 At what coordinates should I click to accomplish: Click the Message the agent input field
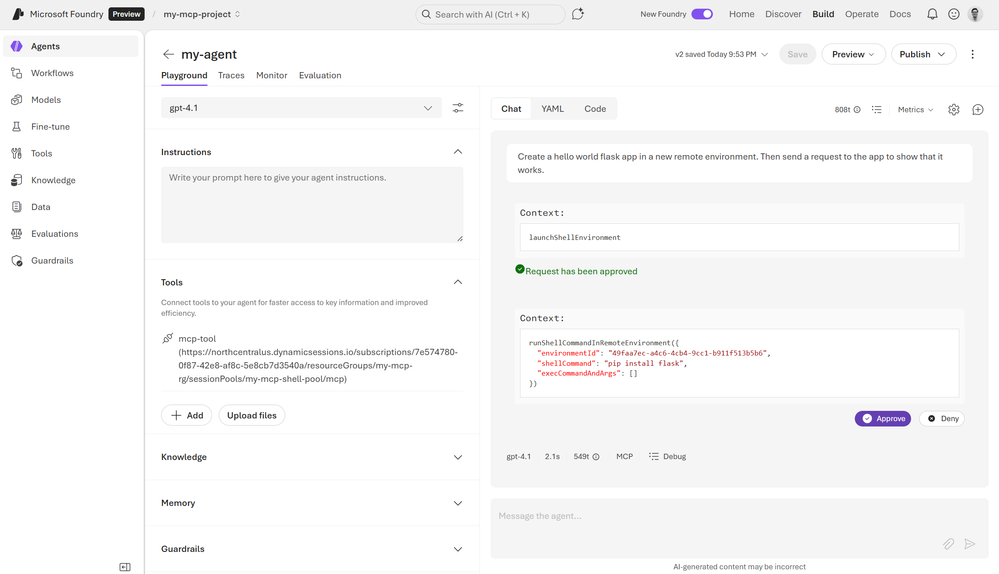710,517
